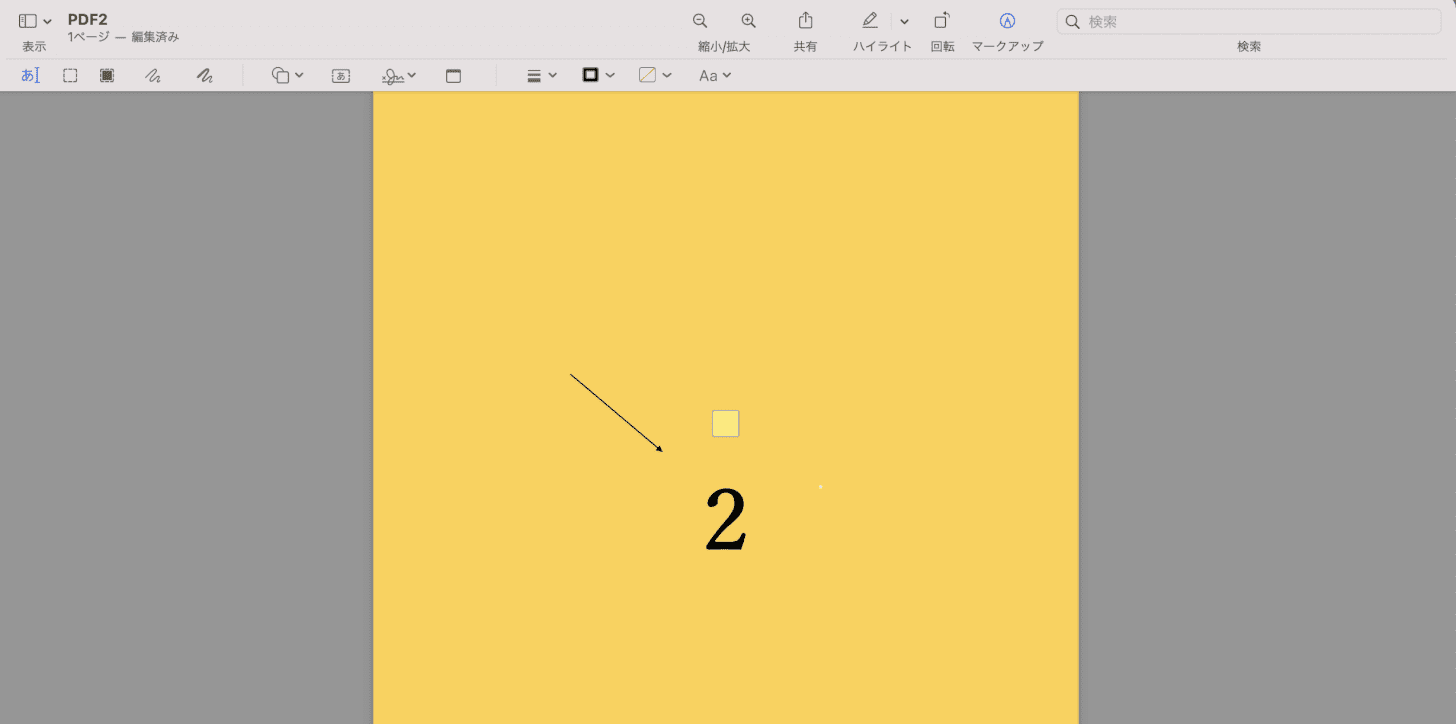Click the 1ページ — 編集済み subtitle
The image size is (1456, 724).
pyautogui.click(x=123, y=37)
